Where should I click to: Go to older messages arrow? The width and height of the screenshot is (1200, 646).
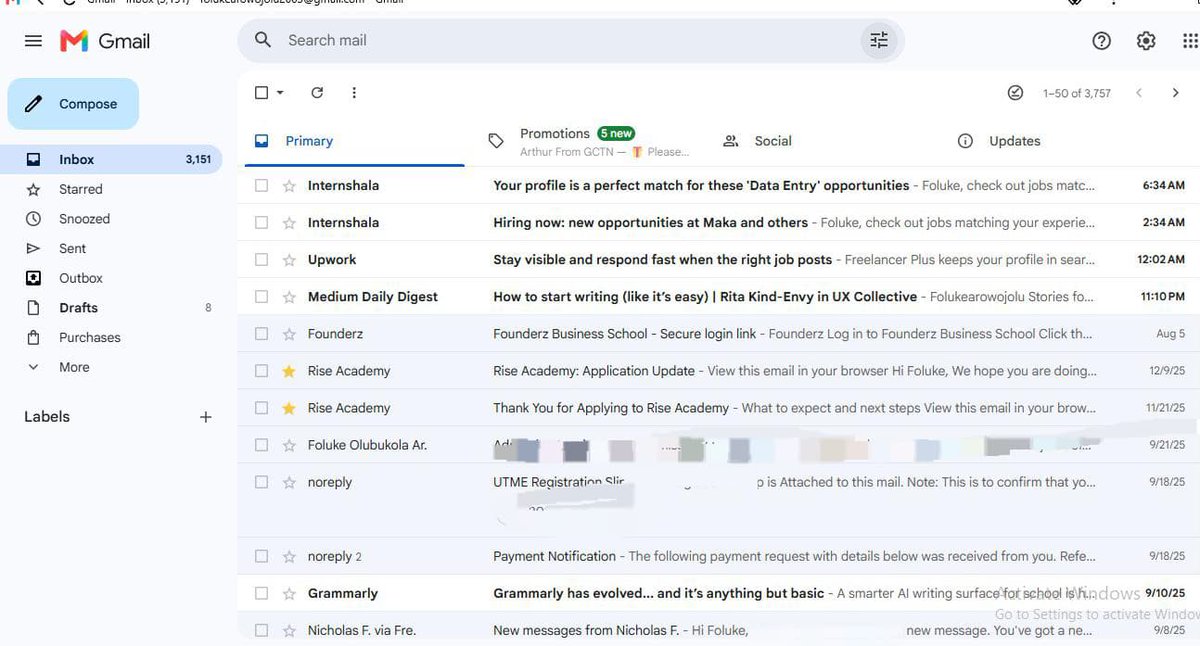(1175, 93)
